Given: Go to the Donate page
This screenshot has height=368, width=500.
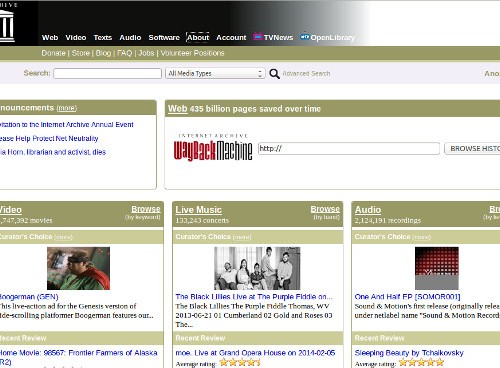Looking at the screenshot, I should coord(53,53).
